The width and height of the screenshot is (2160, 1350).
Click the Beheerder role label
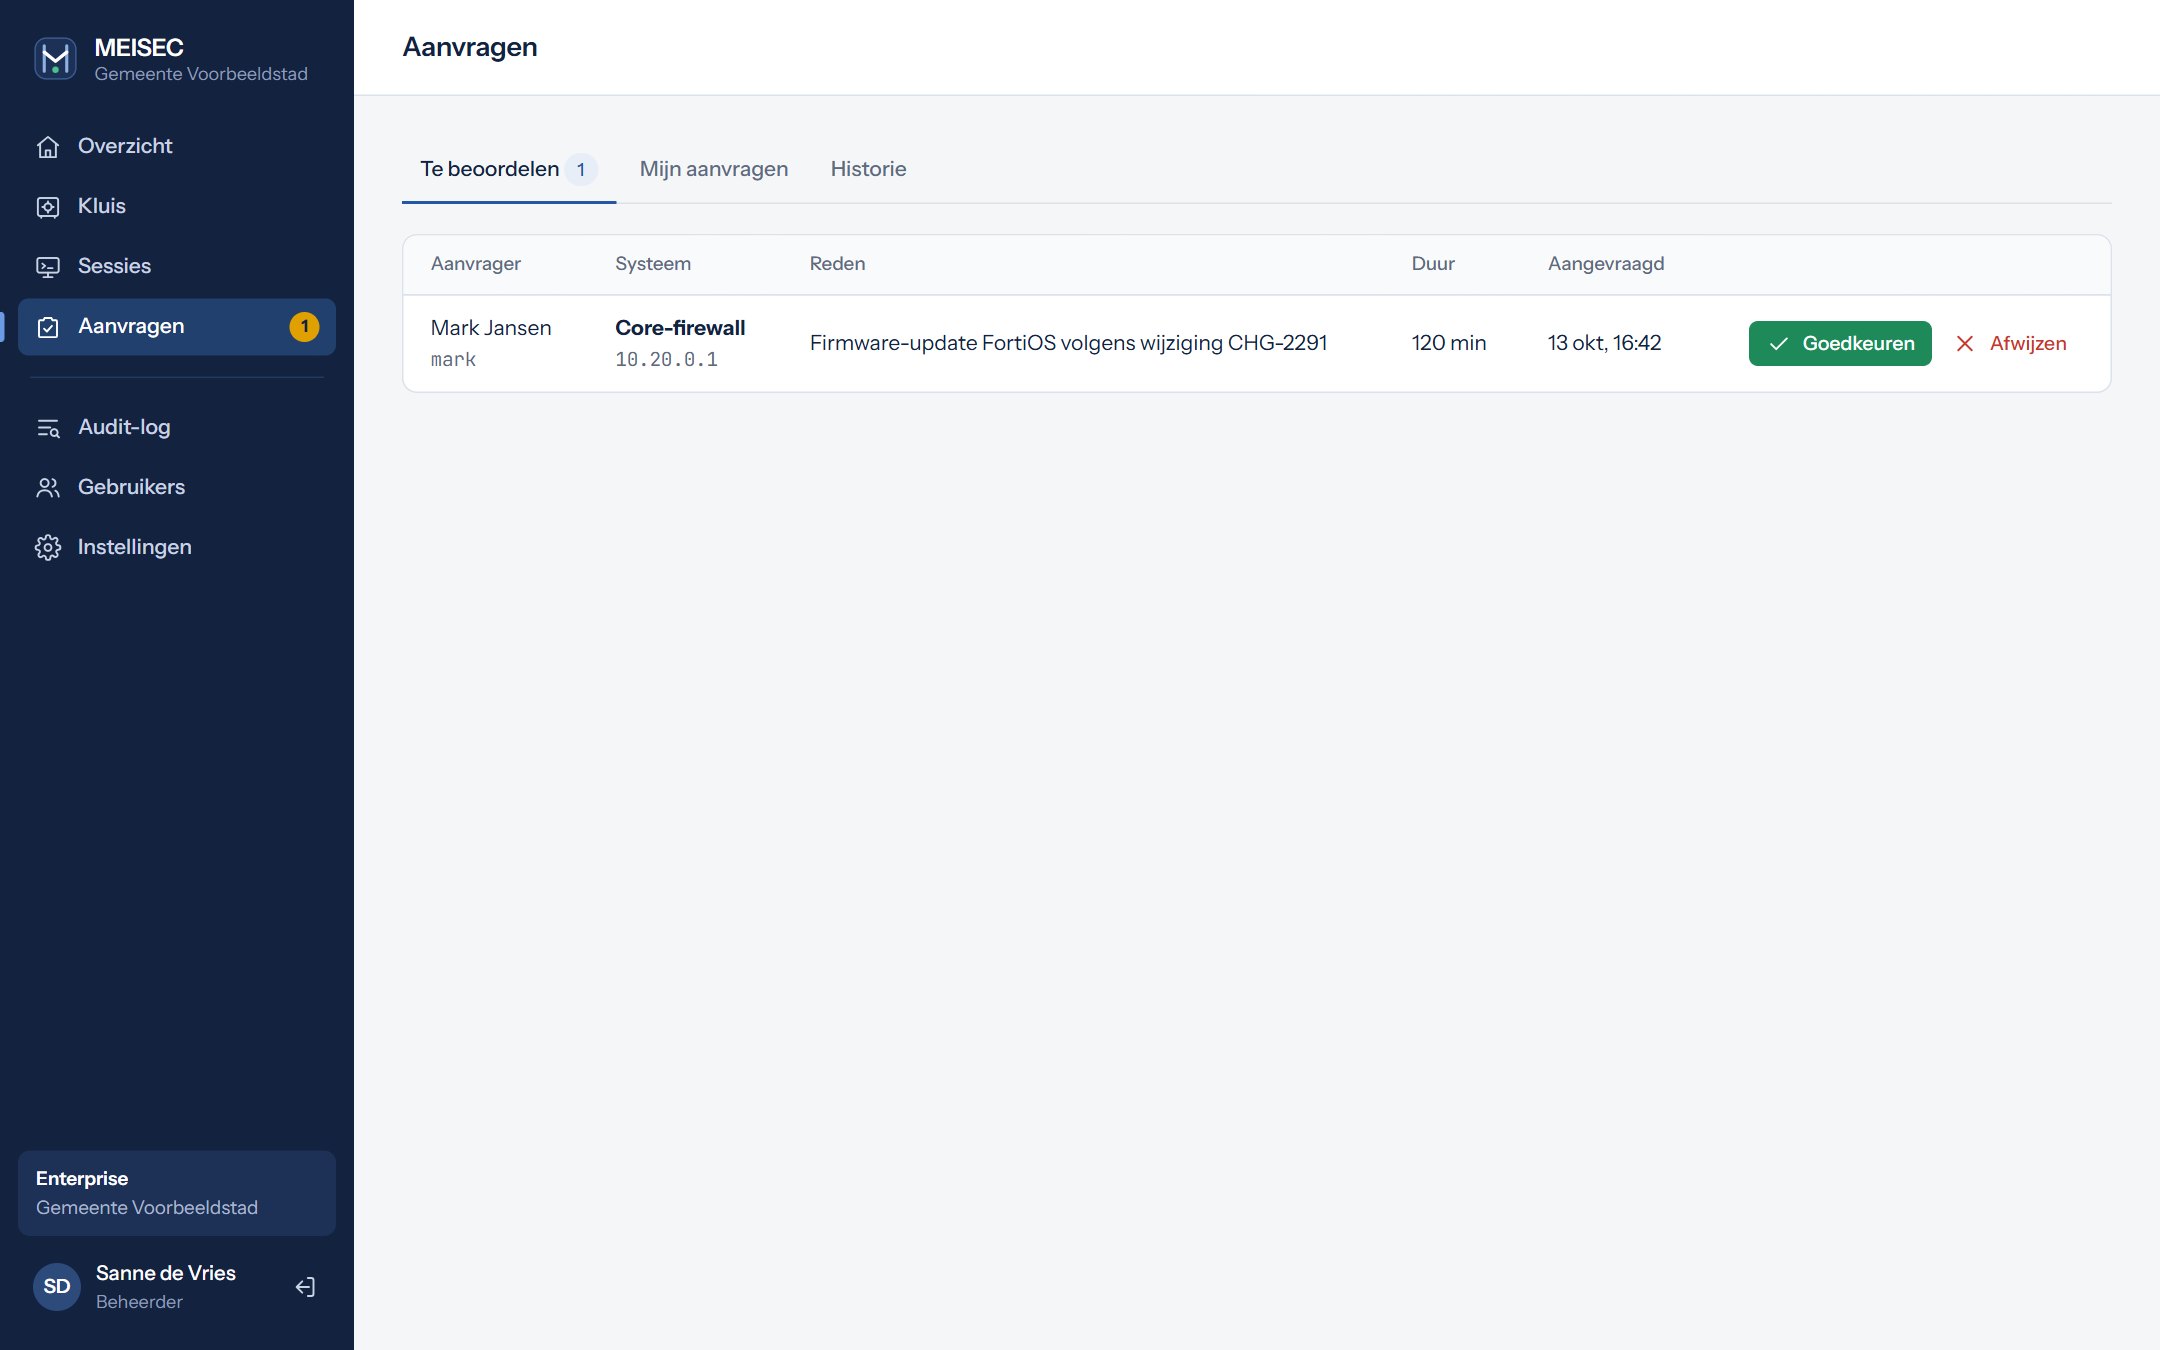pos(139,1302)
